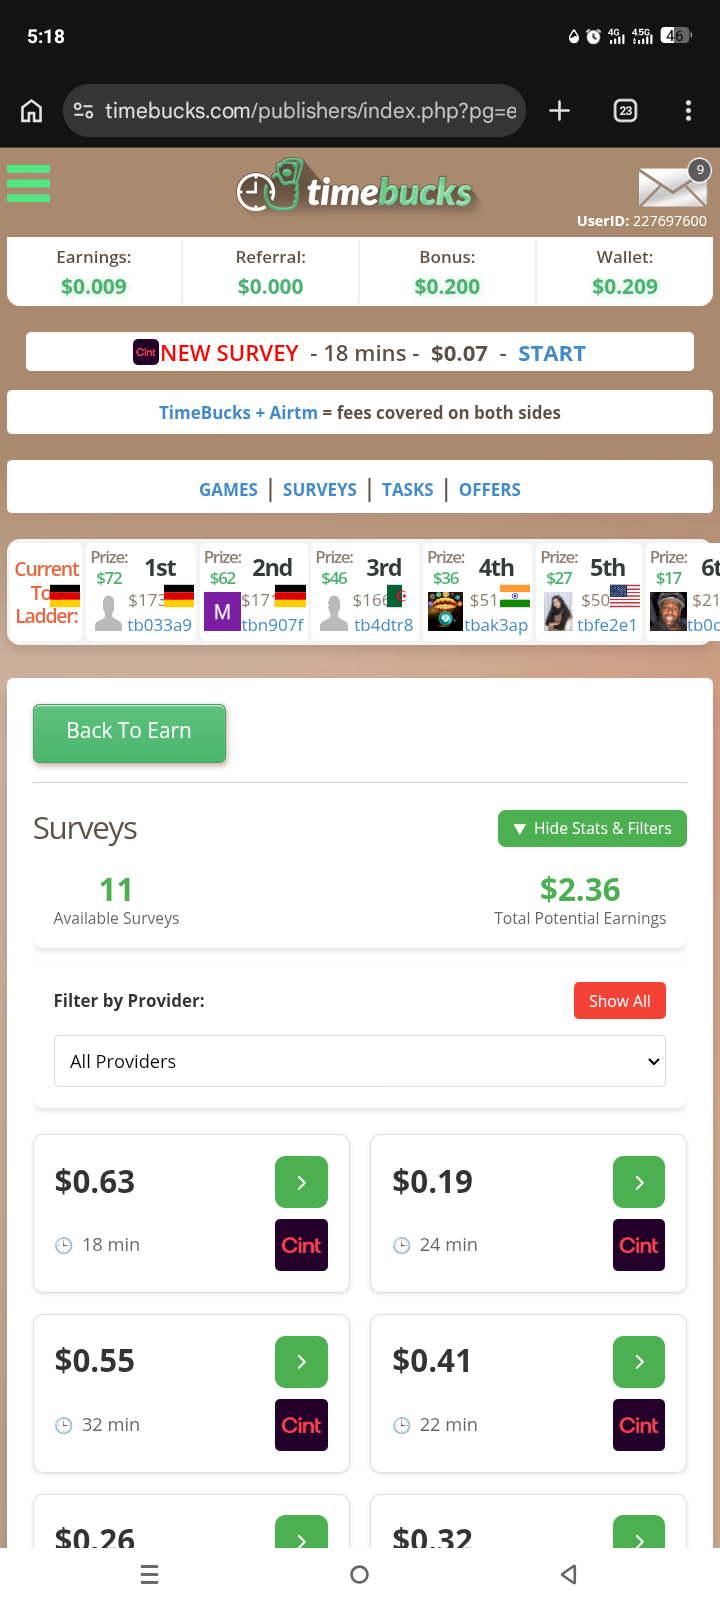The image size is (720, 1600).
Task: Open the tab switcher showing 23
Action: [x=626, y=111]
